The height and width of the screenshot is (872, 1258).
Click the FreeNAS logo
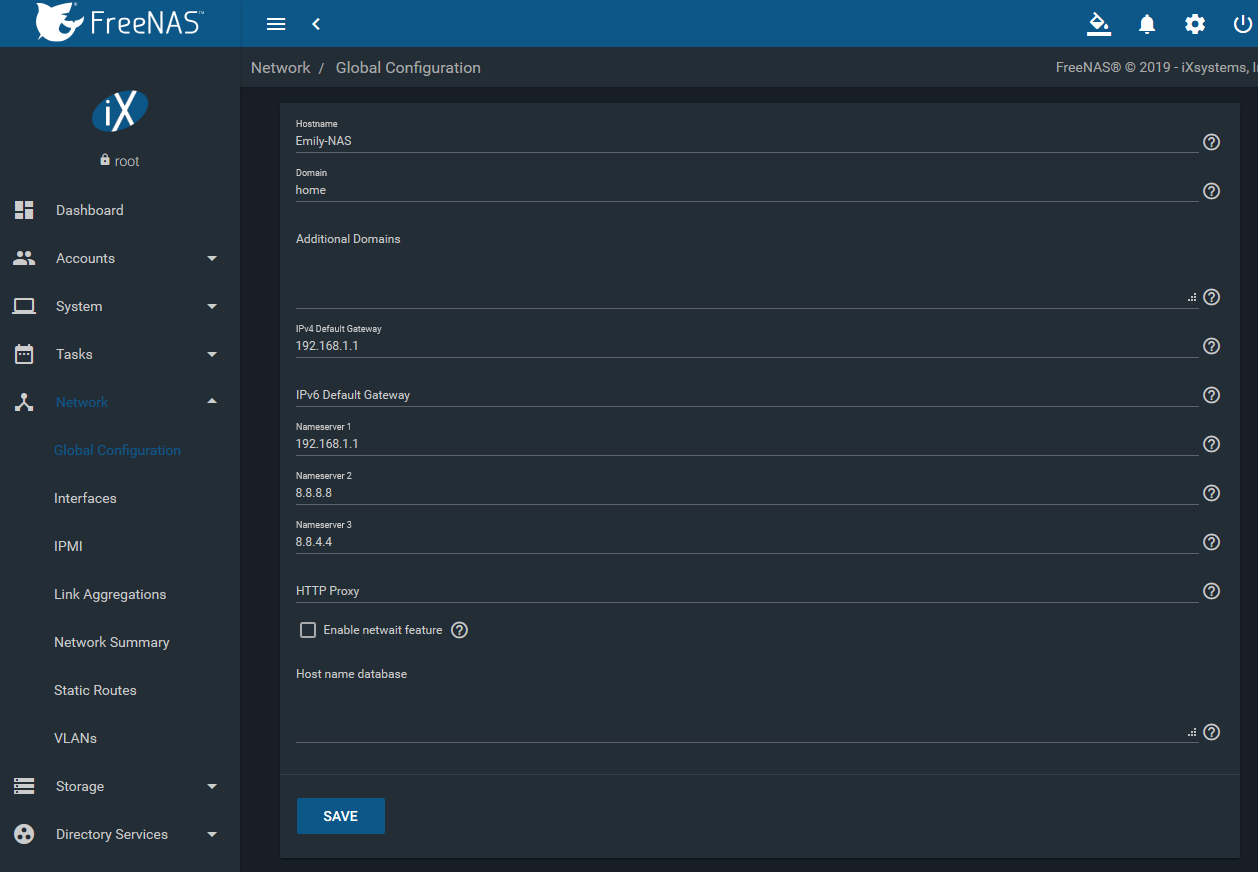tap(119, 23)
